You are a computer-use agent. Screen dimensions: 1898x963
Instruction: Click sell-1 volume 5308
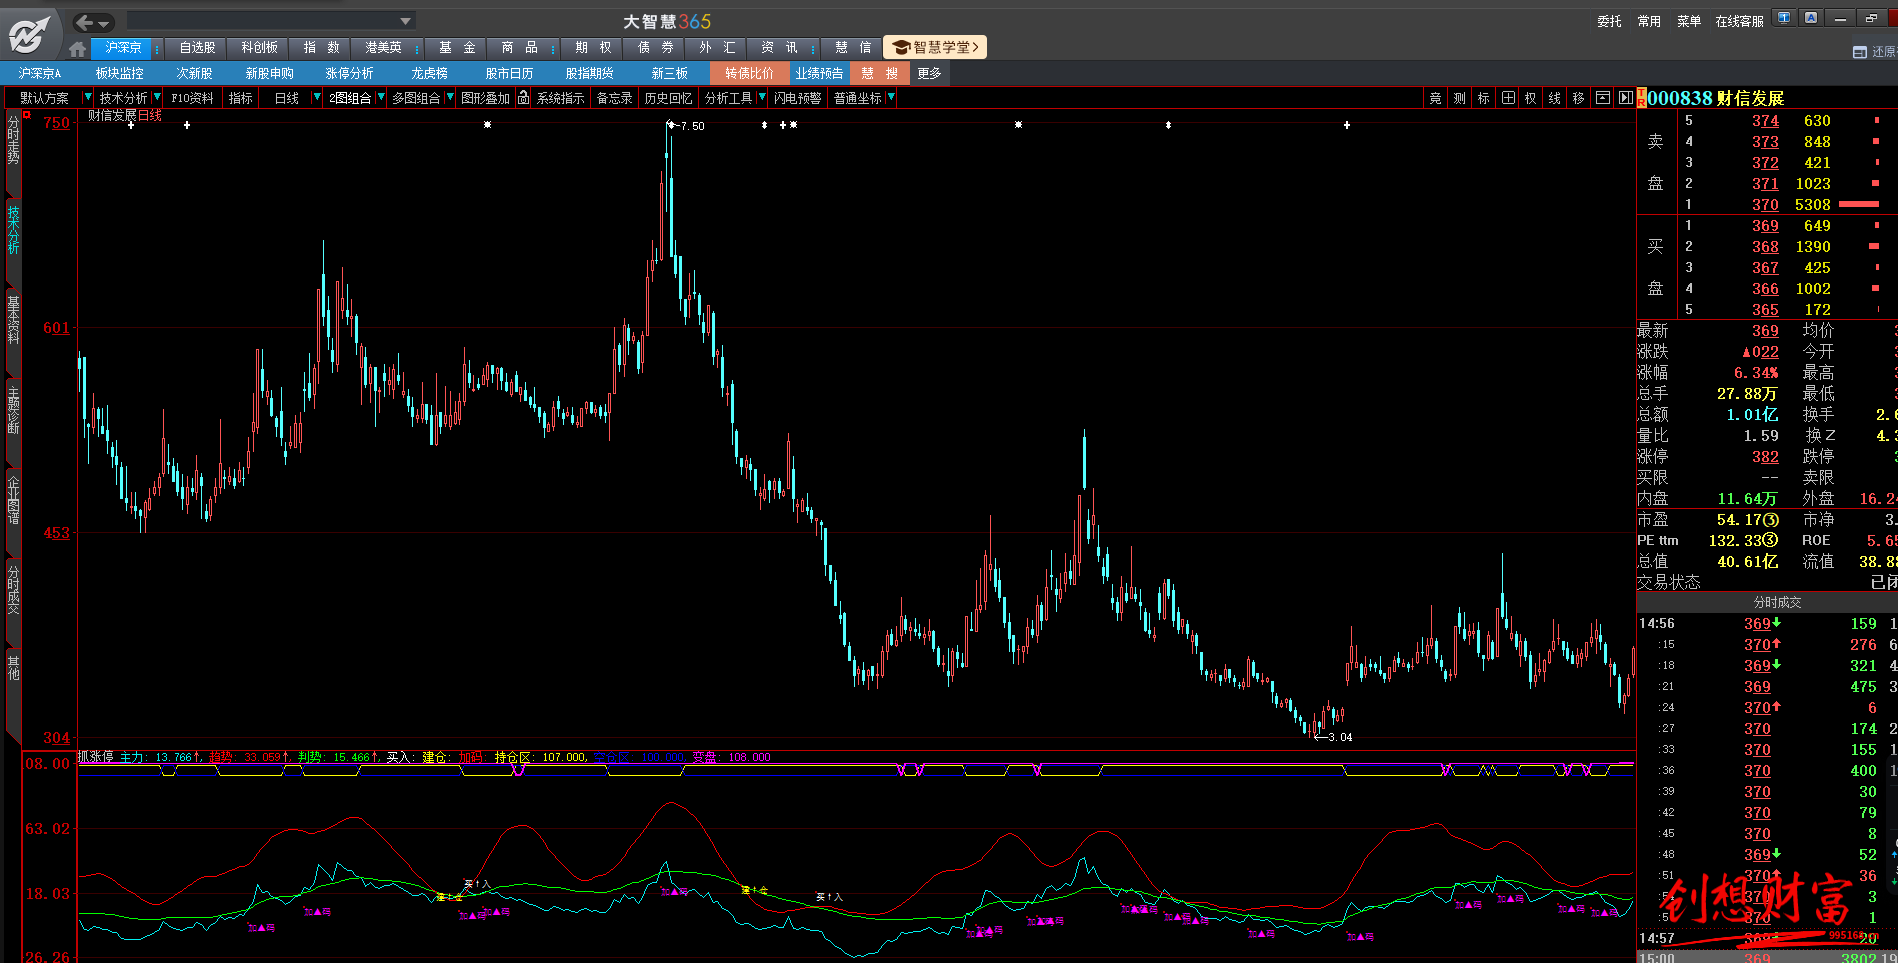click(1812, 204)
